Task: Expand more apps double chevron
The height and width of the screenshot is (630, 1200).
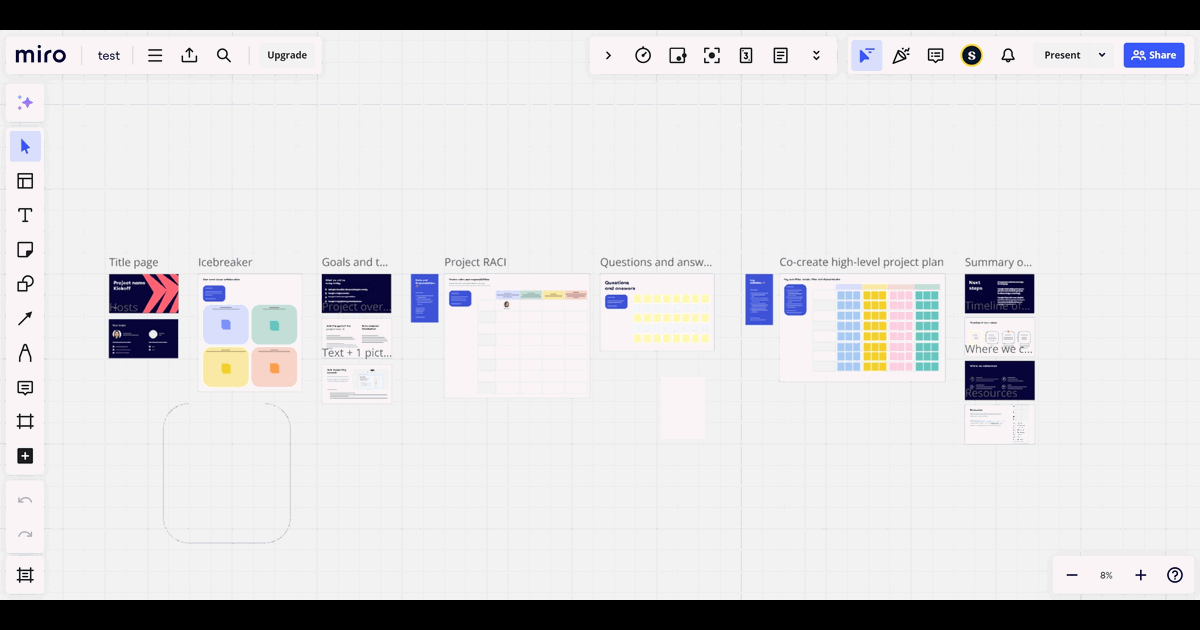Action: [816, 55]
